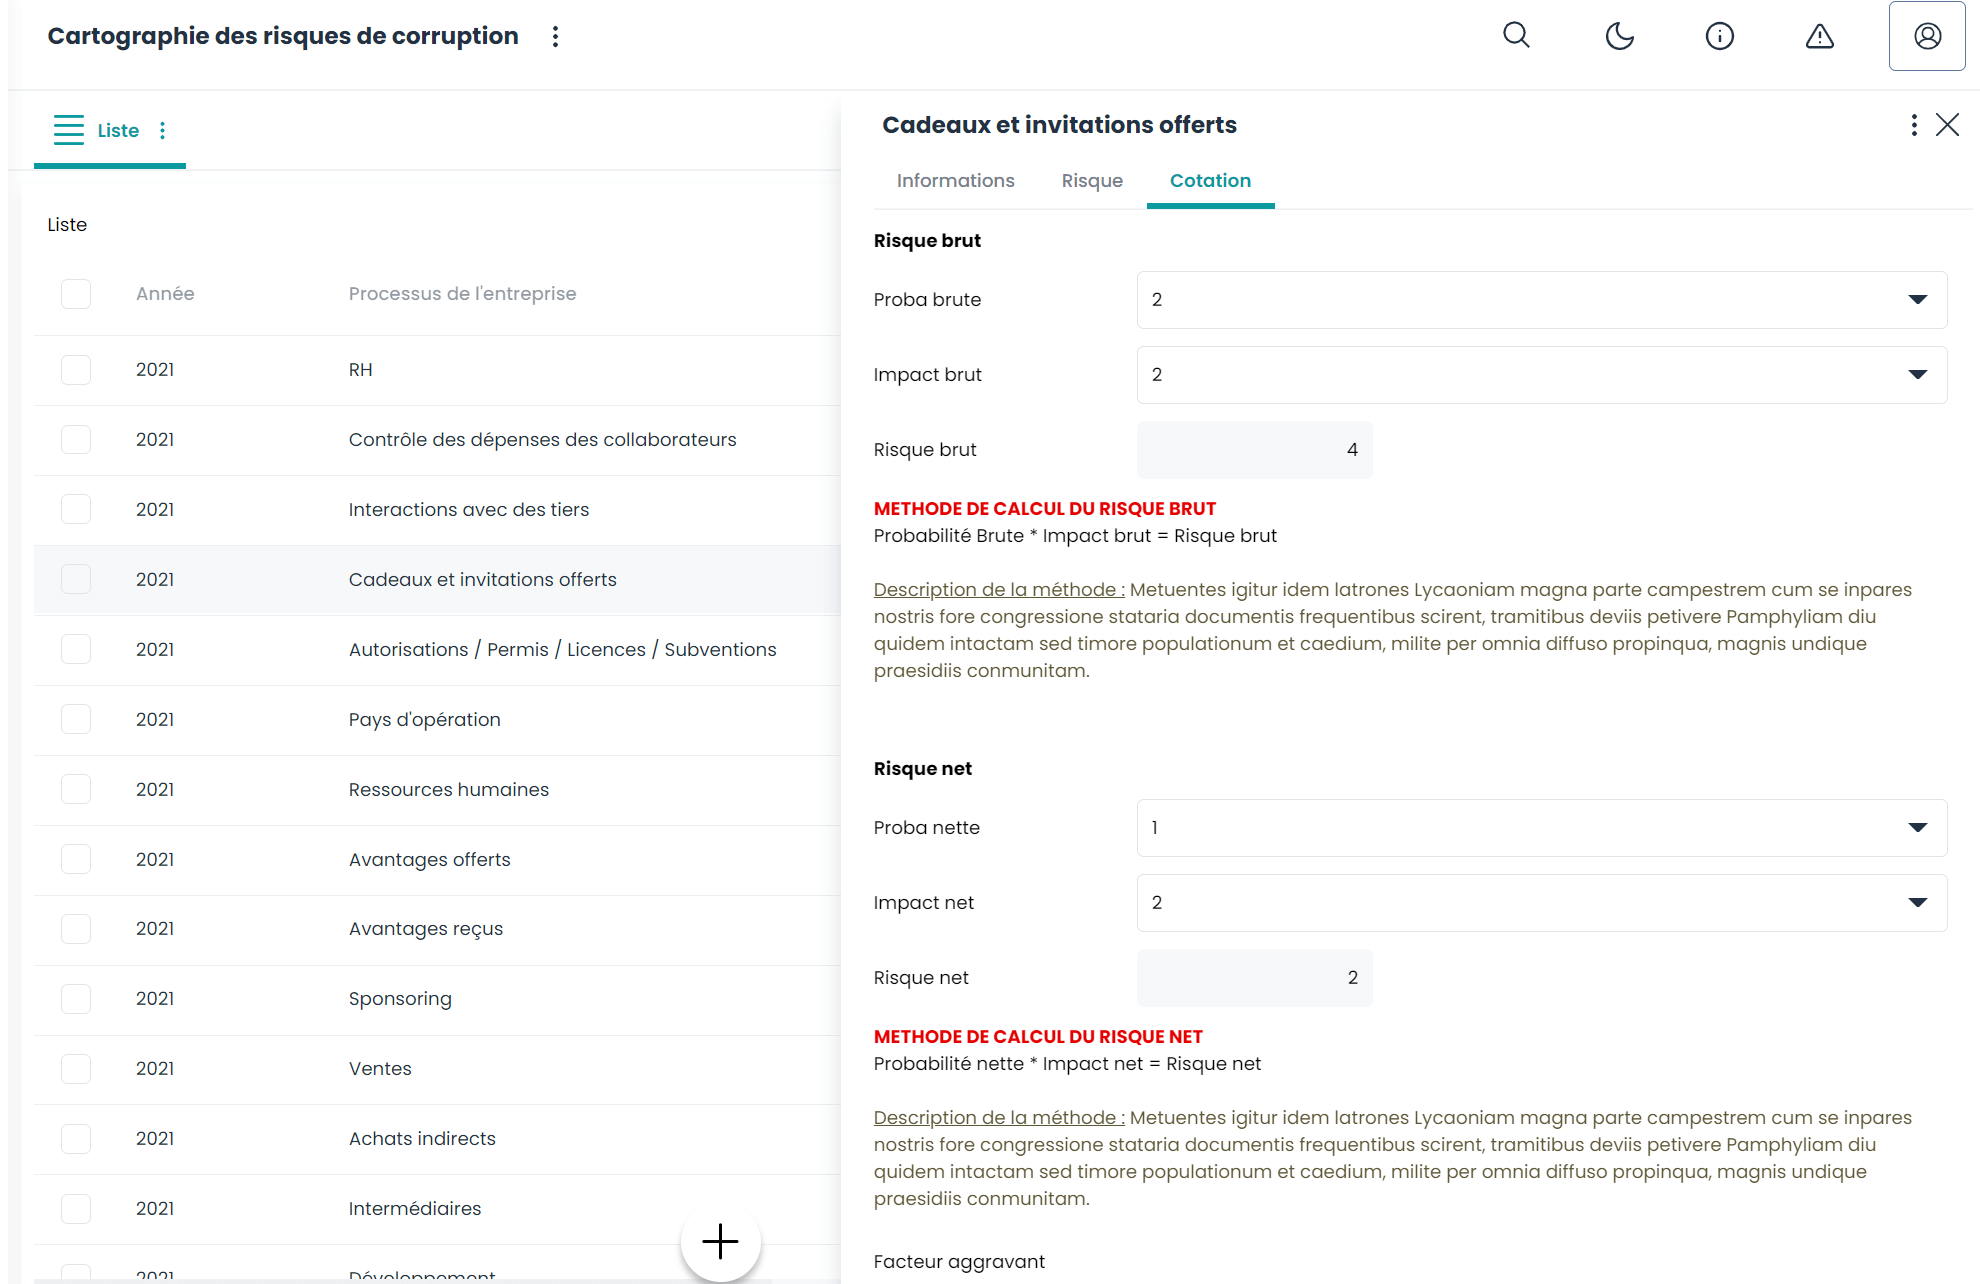Check the RH row checkbox
1980x1284 pixels.
click(x=76, y=370)
